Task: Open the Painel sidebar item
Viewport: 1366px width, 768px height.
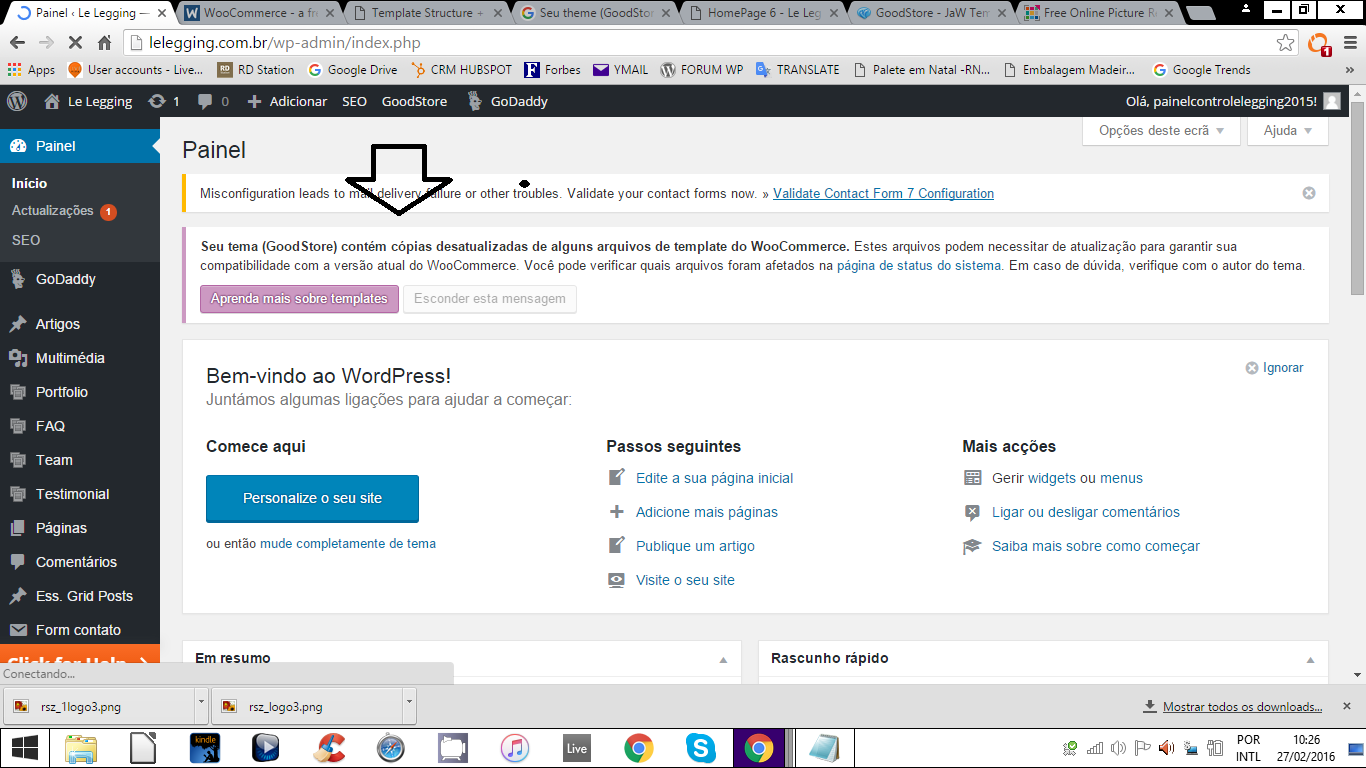Action: point(80,146)
